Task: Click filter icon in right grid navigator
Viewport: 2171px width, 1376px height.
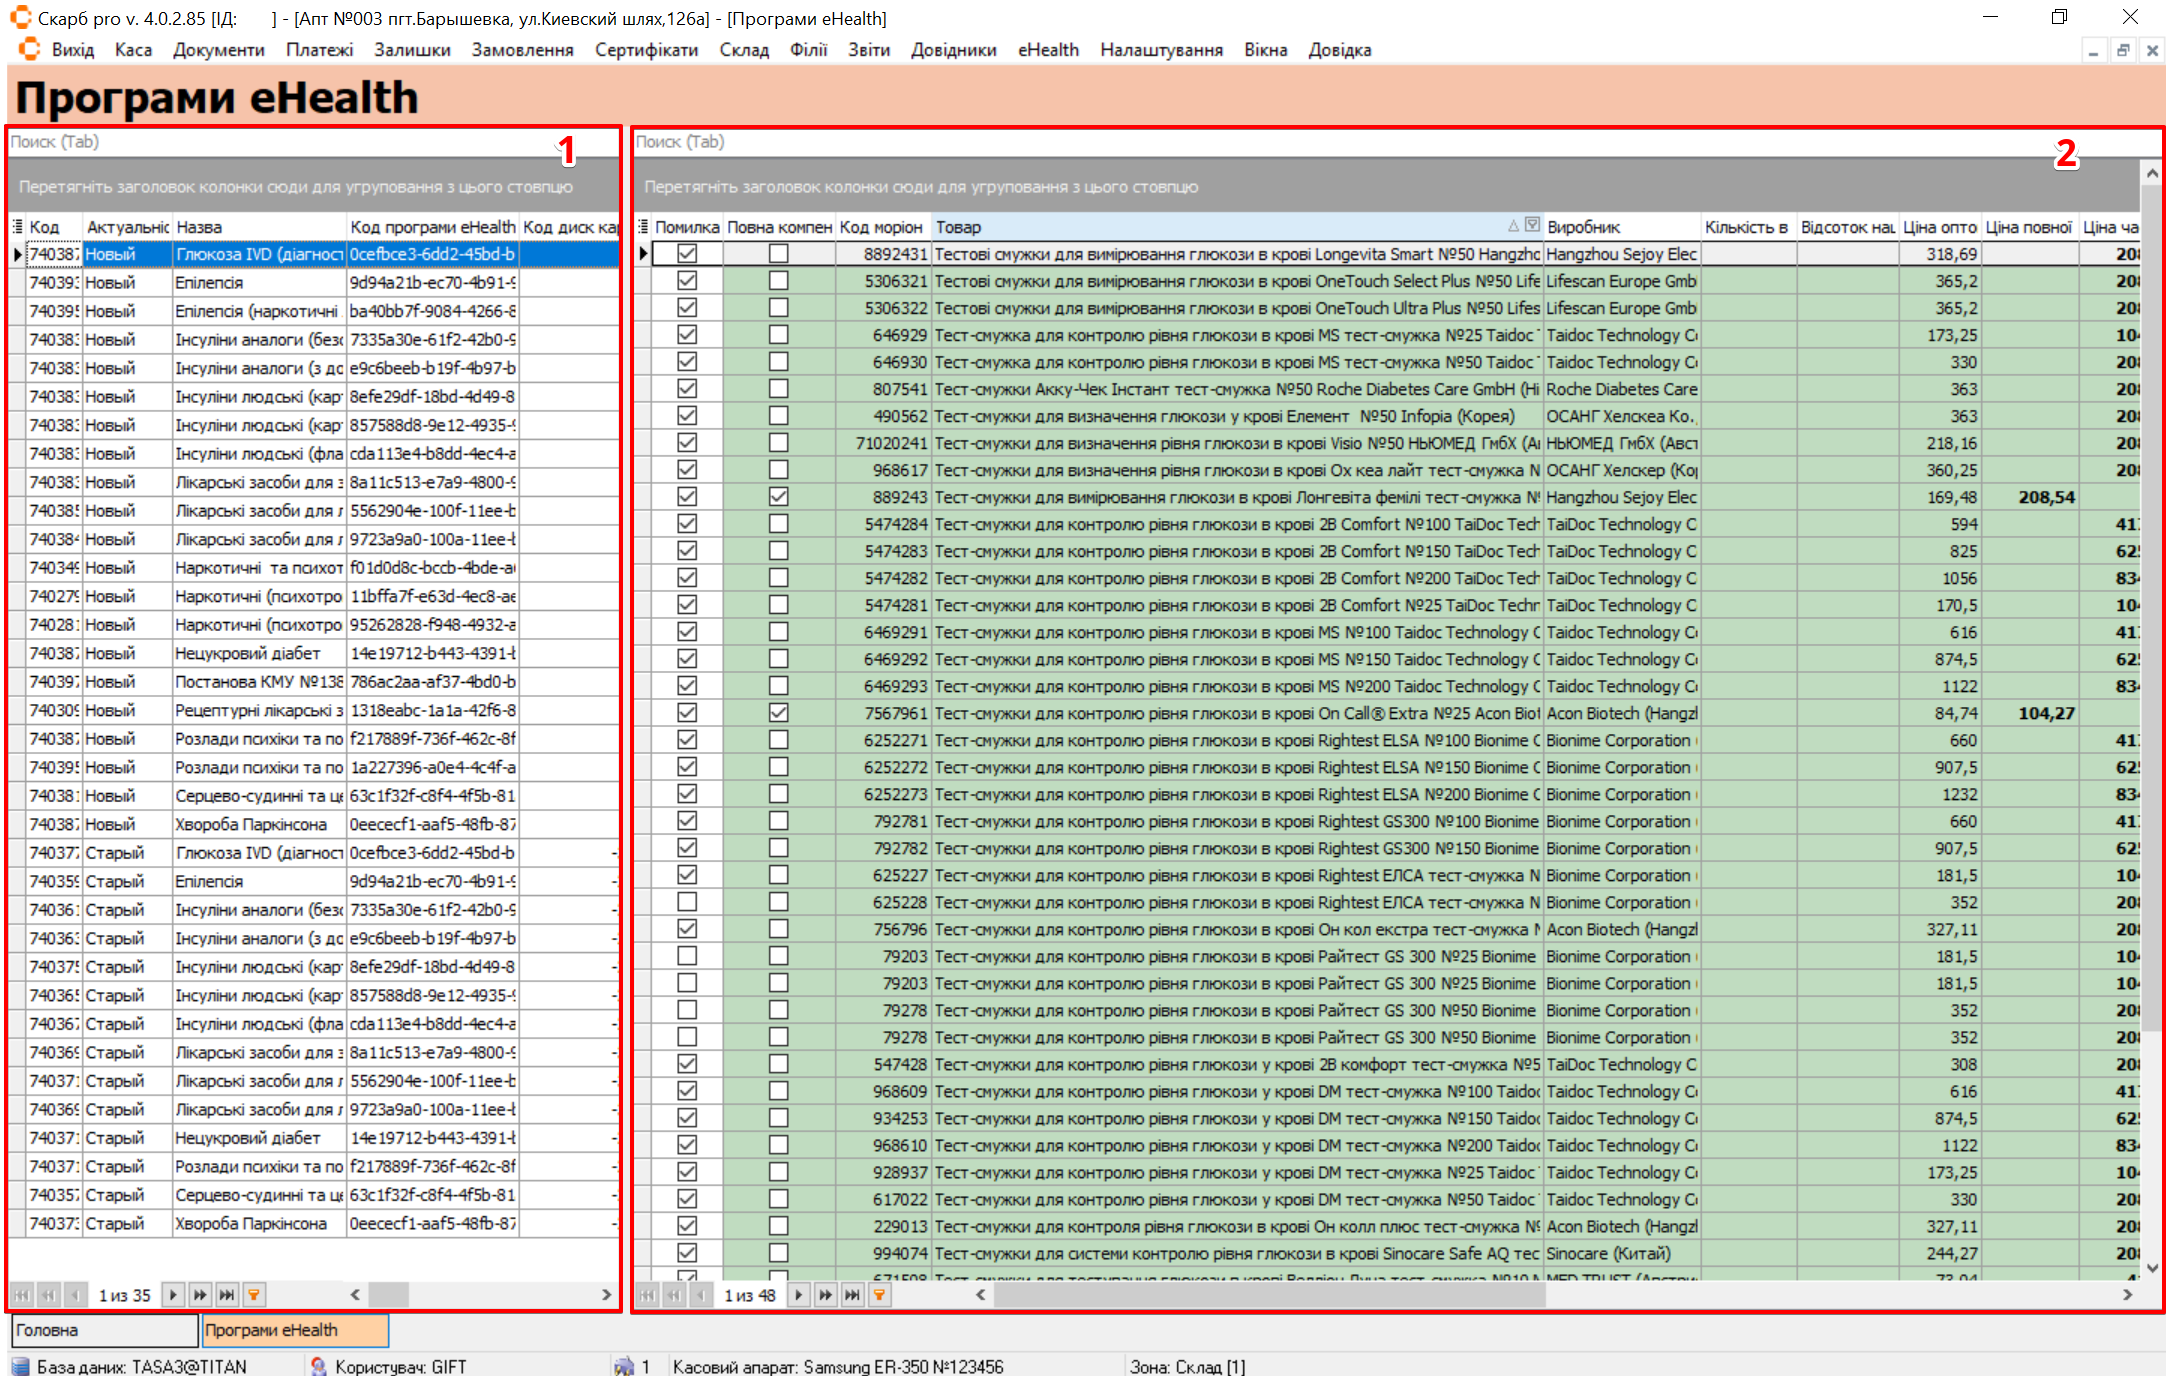Action: pos(879,1295)
